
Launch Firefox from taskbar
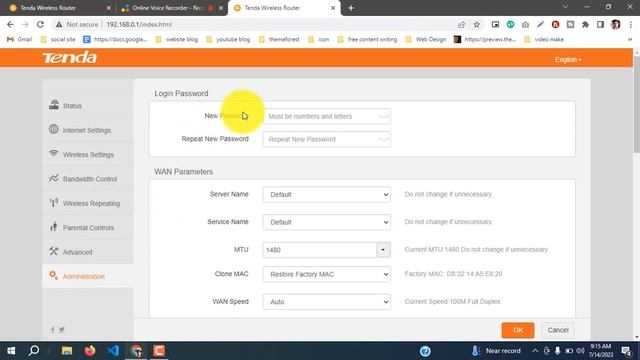[x=90, y=351]
